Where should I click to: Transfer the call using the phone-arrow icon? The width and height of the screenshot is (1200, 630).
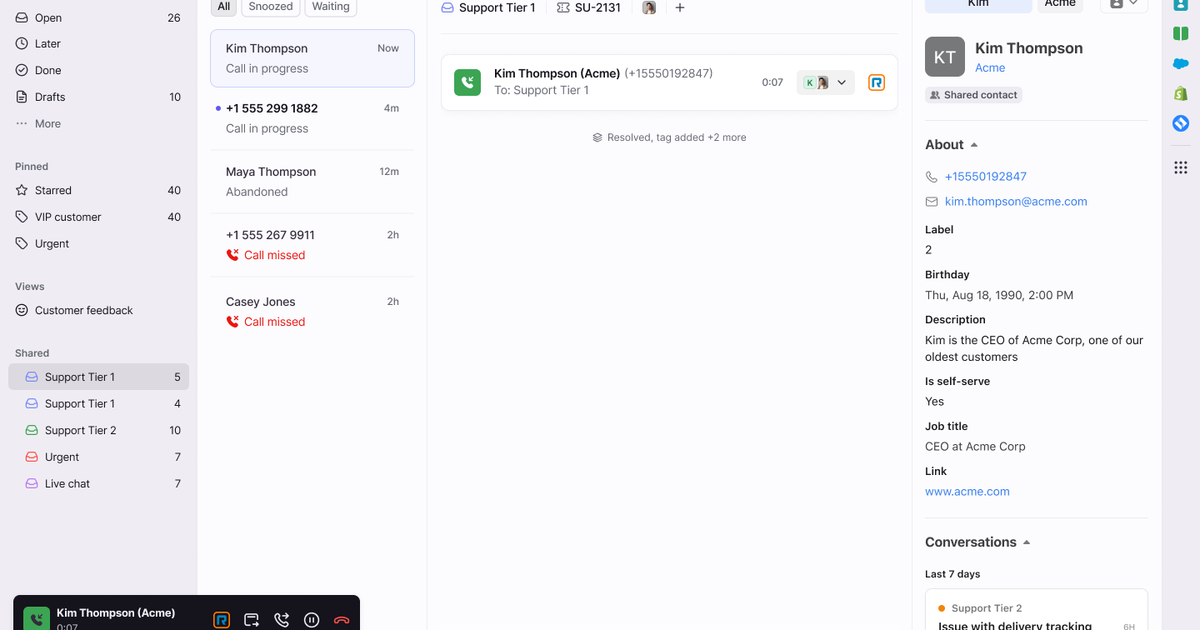pos(281,619)
